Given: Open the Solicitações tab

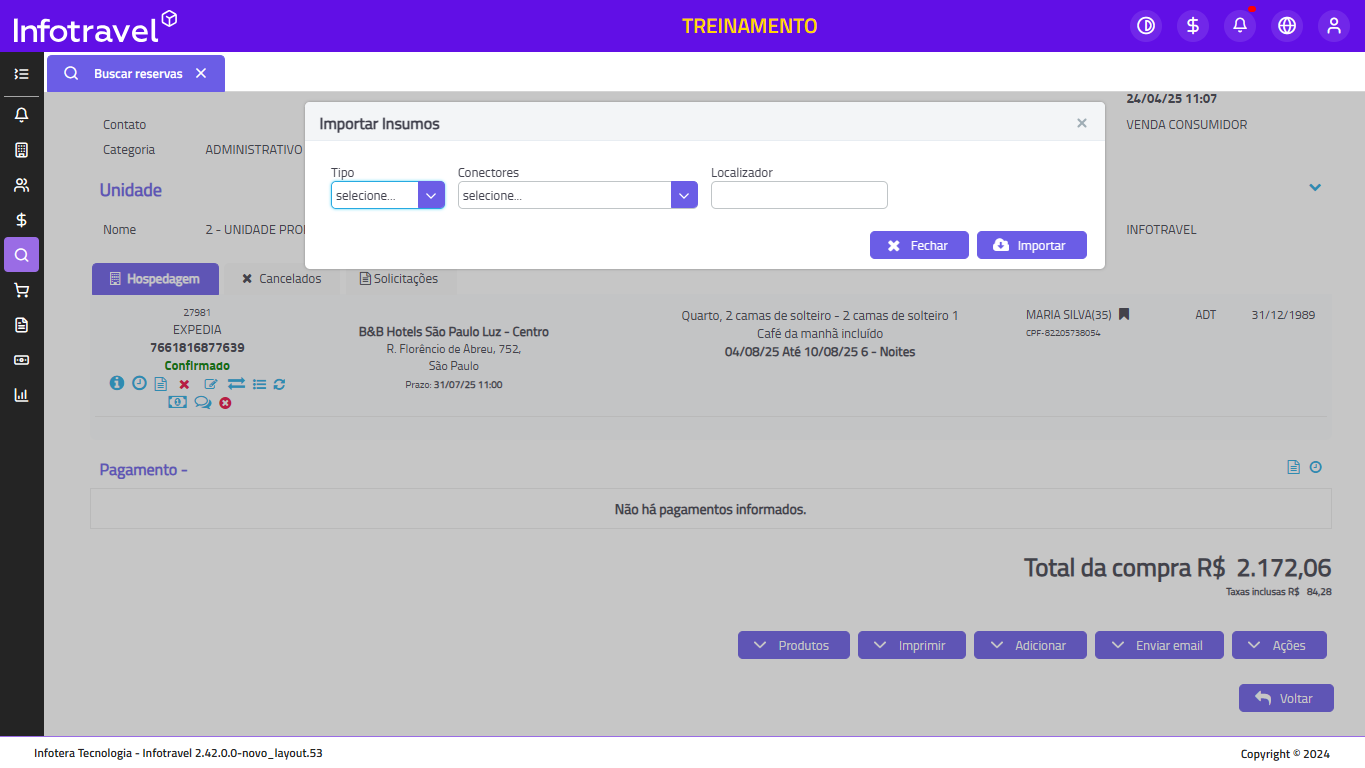Looking at the screenshot, I should (400, 279).
